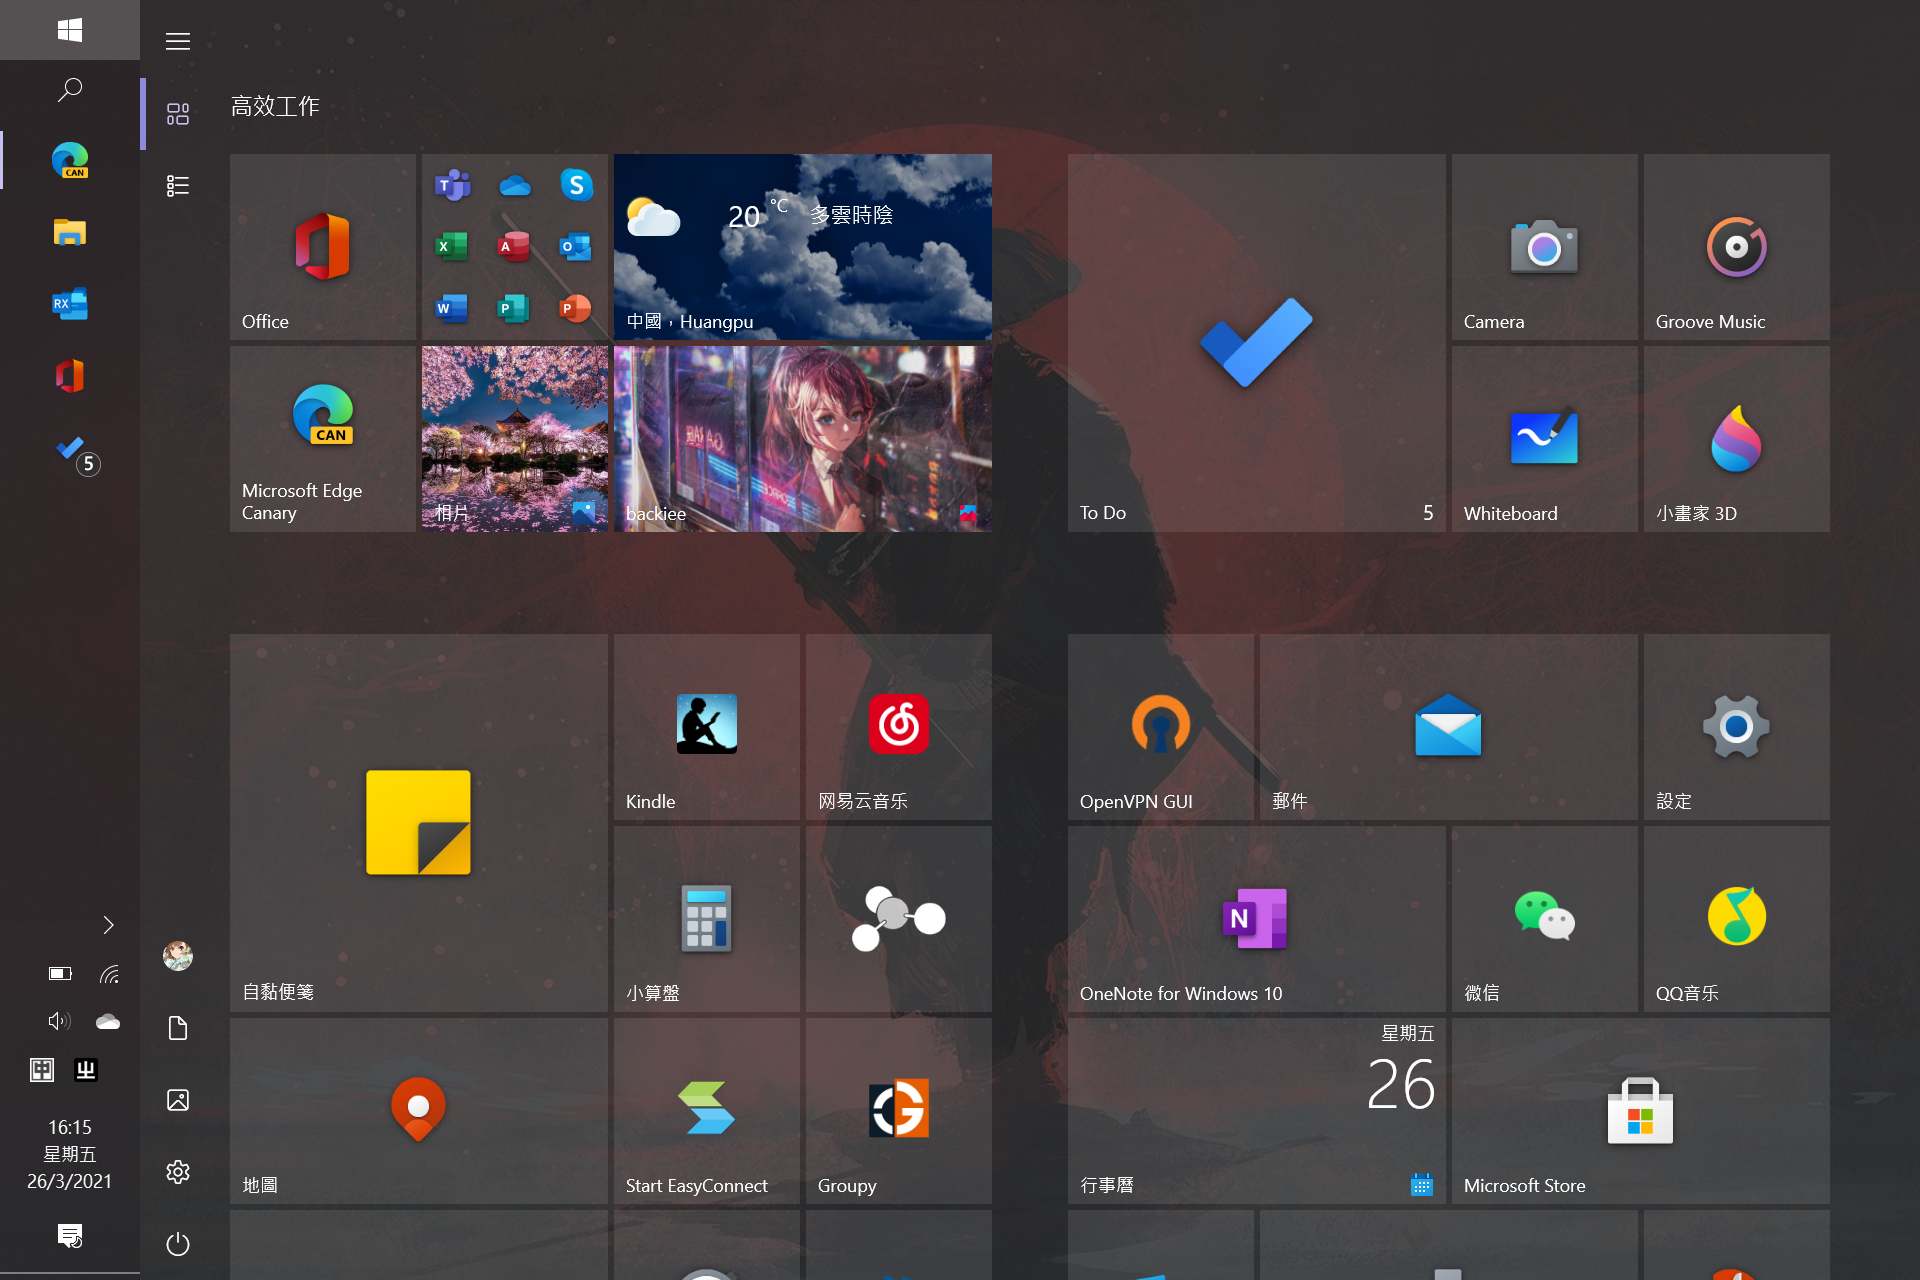Open the Groove Music tile
The height and width of the screenshot is (1280, 1920).
click(1736, 246)
